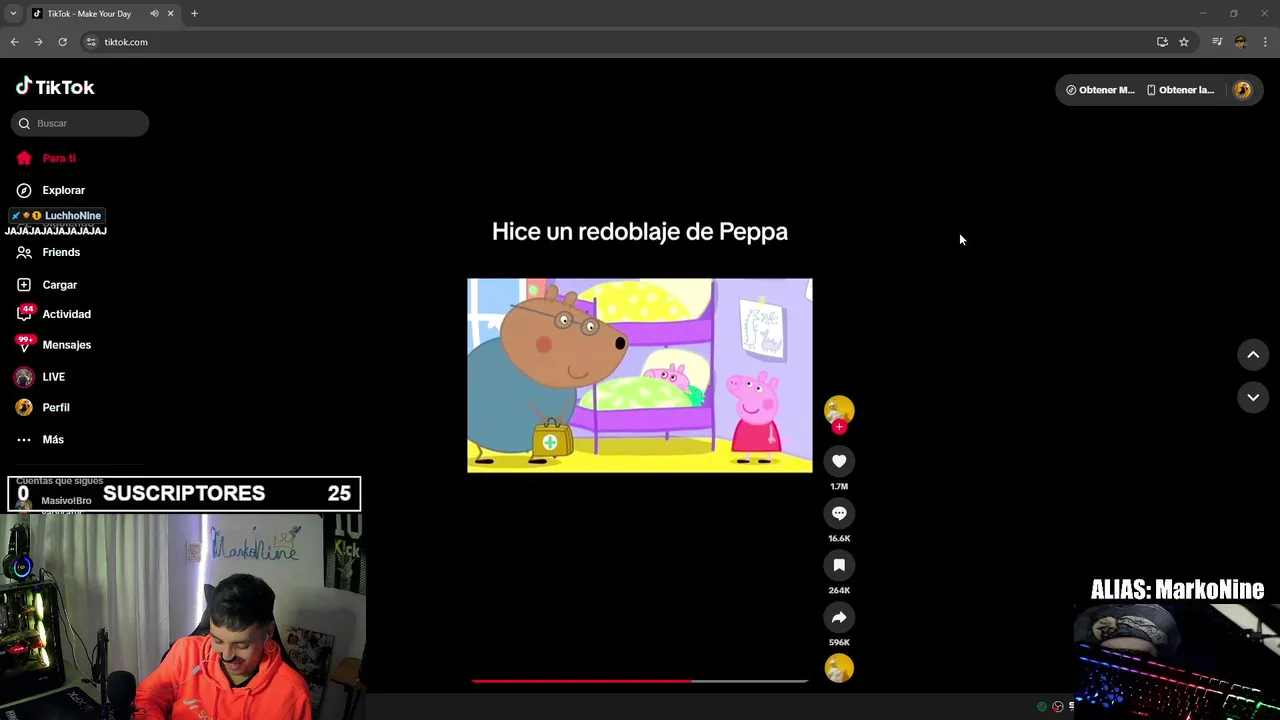Select the TikTok - Make Your Day tab
This screenshot has height=720, width=1280.
(x=89, y=14)
